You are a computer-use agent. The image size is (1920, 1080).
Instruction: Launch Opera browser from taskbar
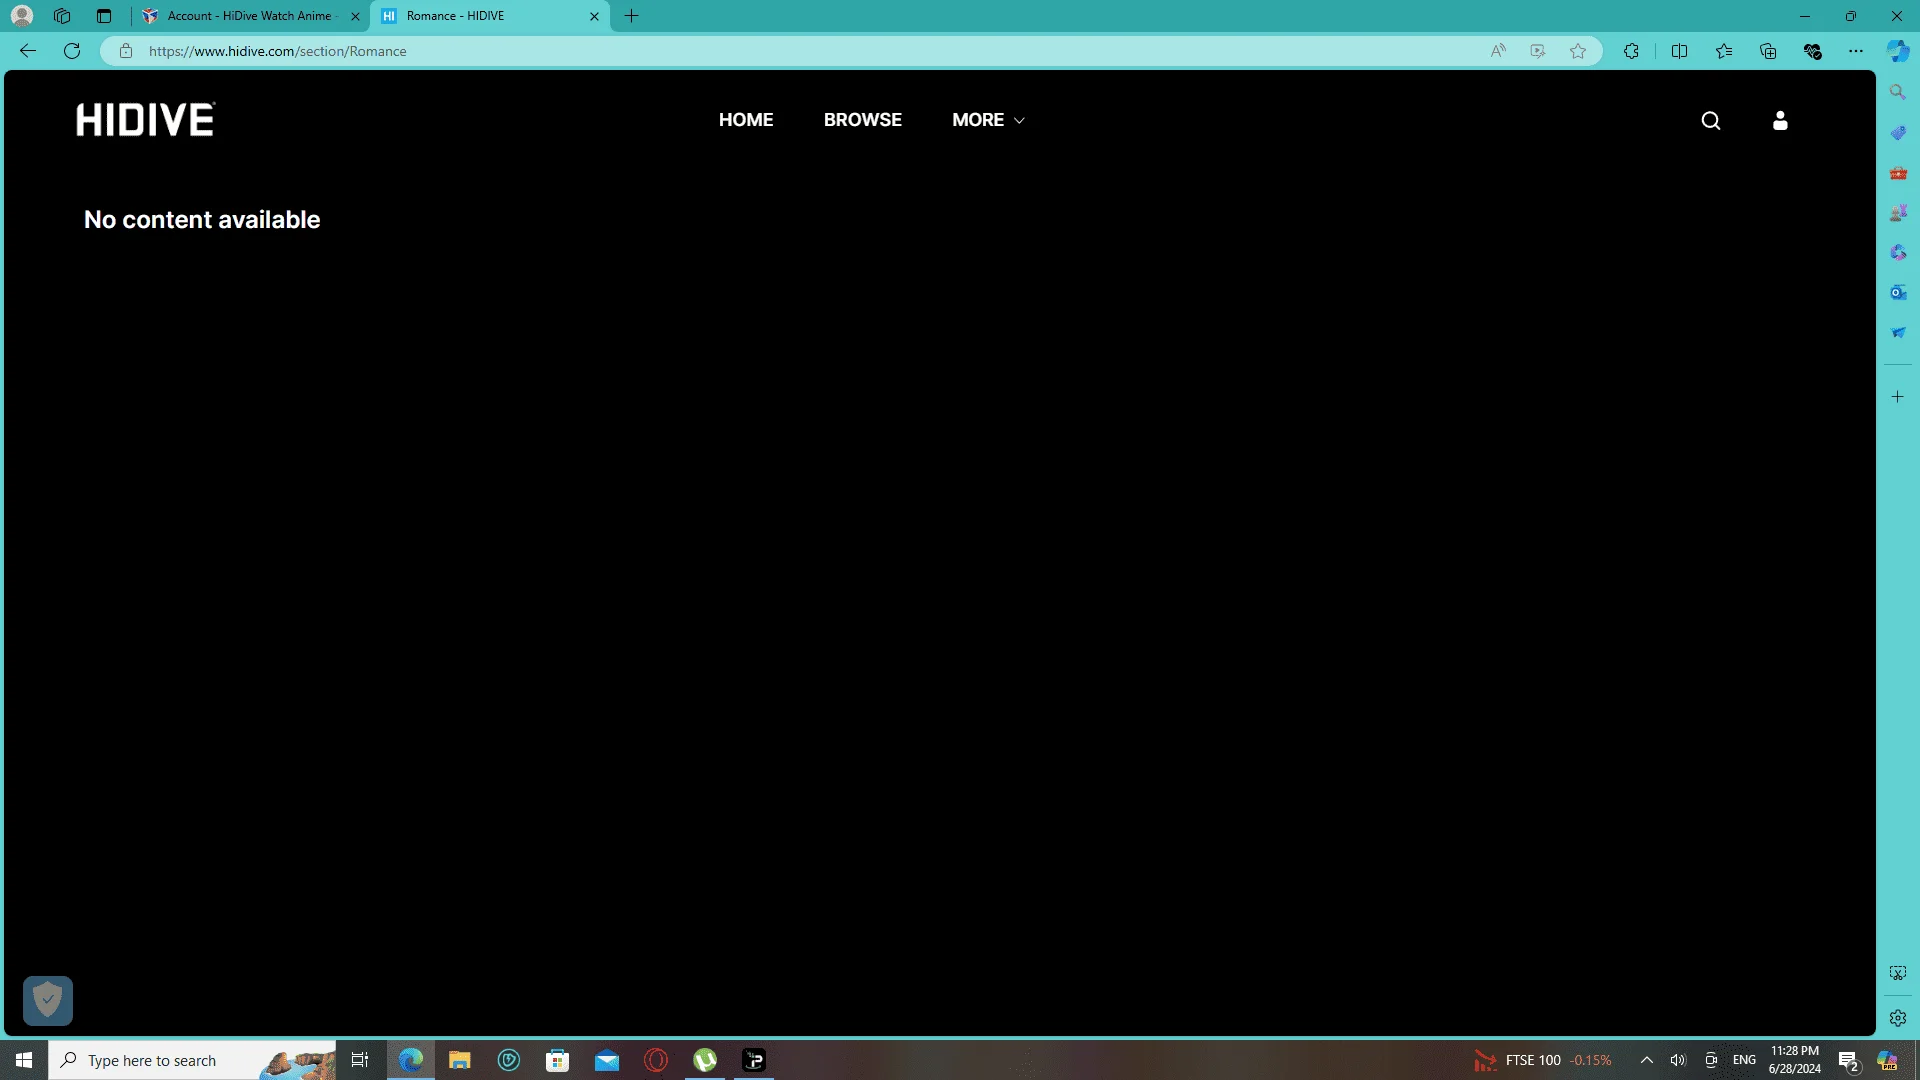[656, 1060]
